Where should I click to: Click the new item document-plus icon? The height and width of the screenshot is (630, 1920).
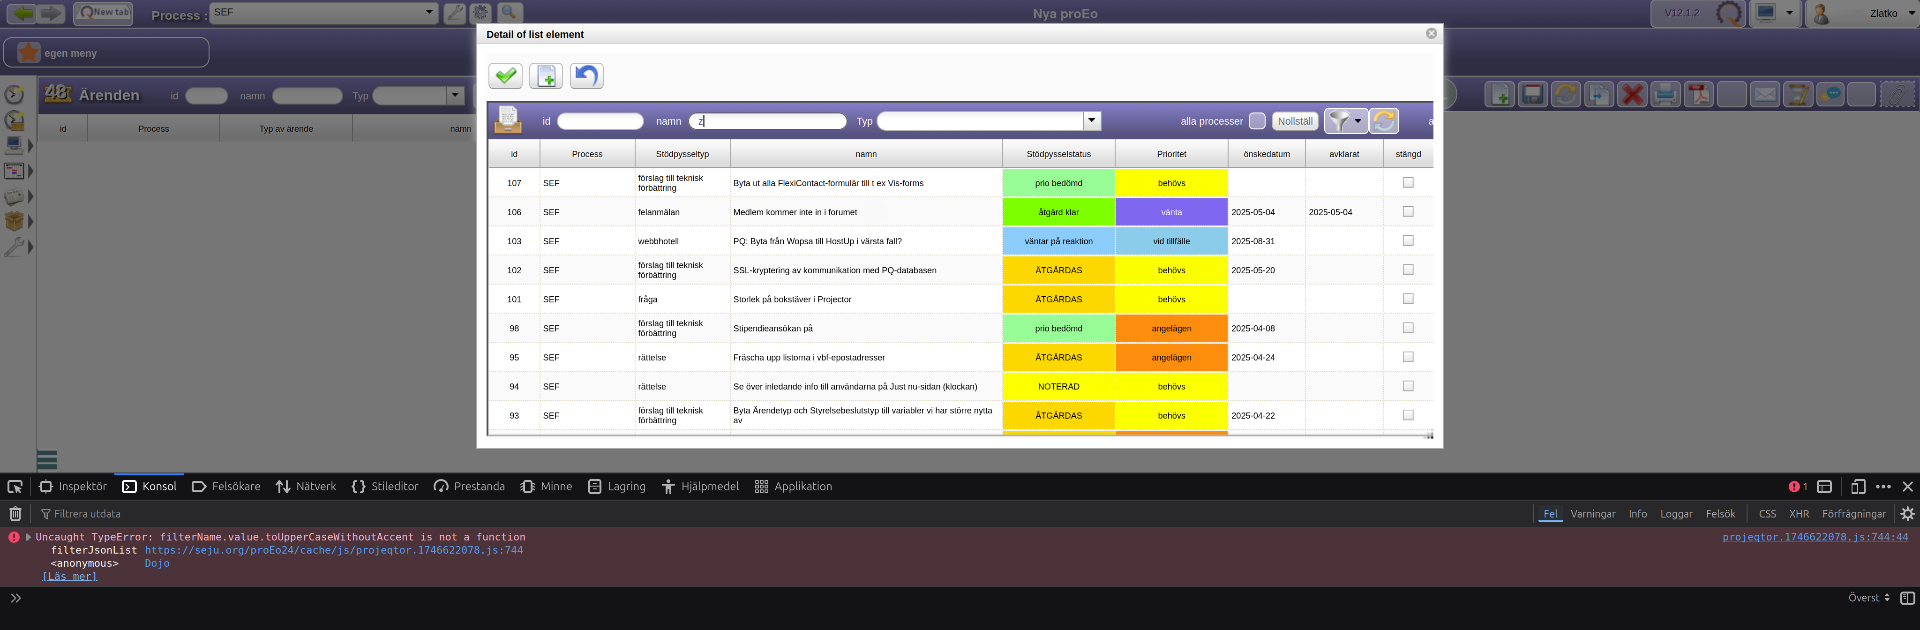(546, 76)
